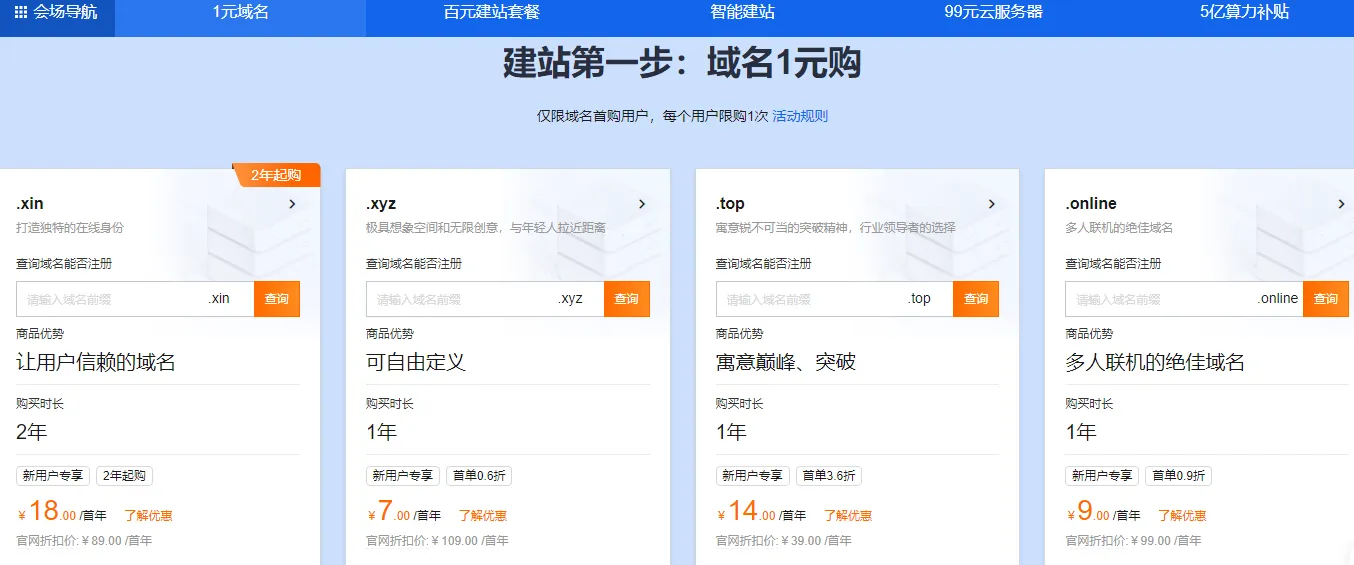Focus the .xyz domain prefix input
1354x565 pixels.
point(485,299)
